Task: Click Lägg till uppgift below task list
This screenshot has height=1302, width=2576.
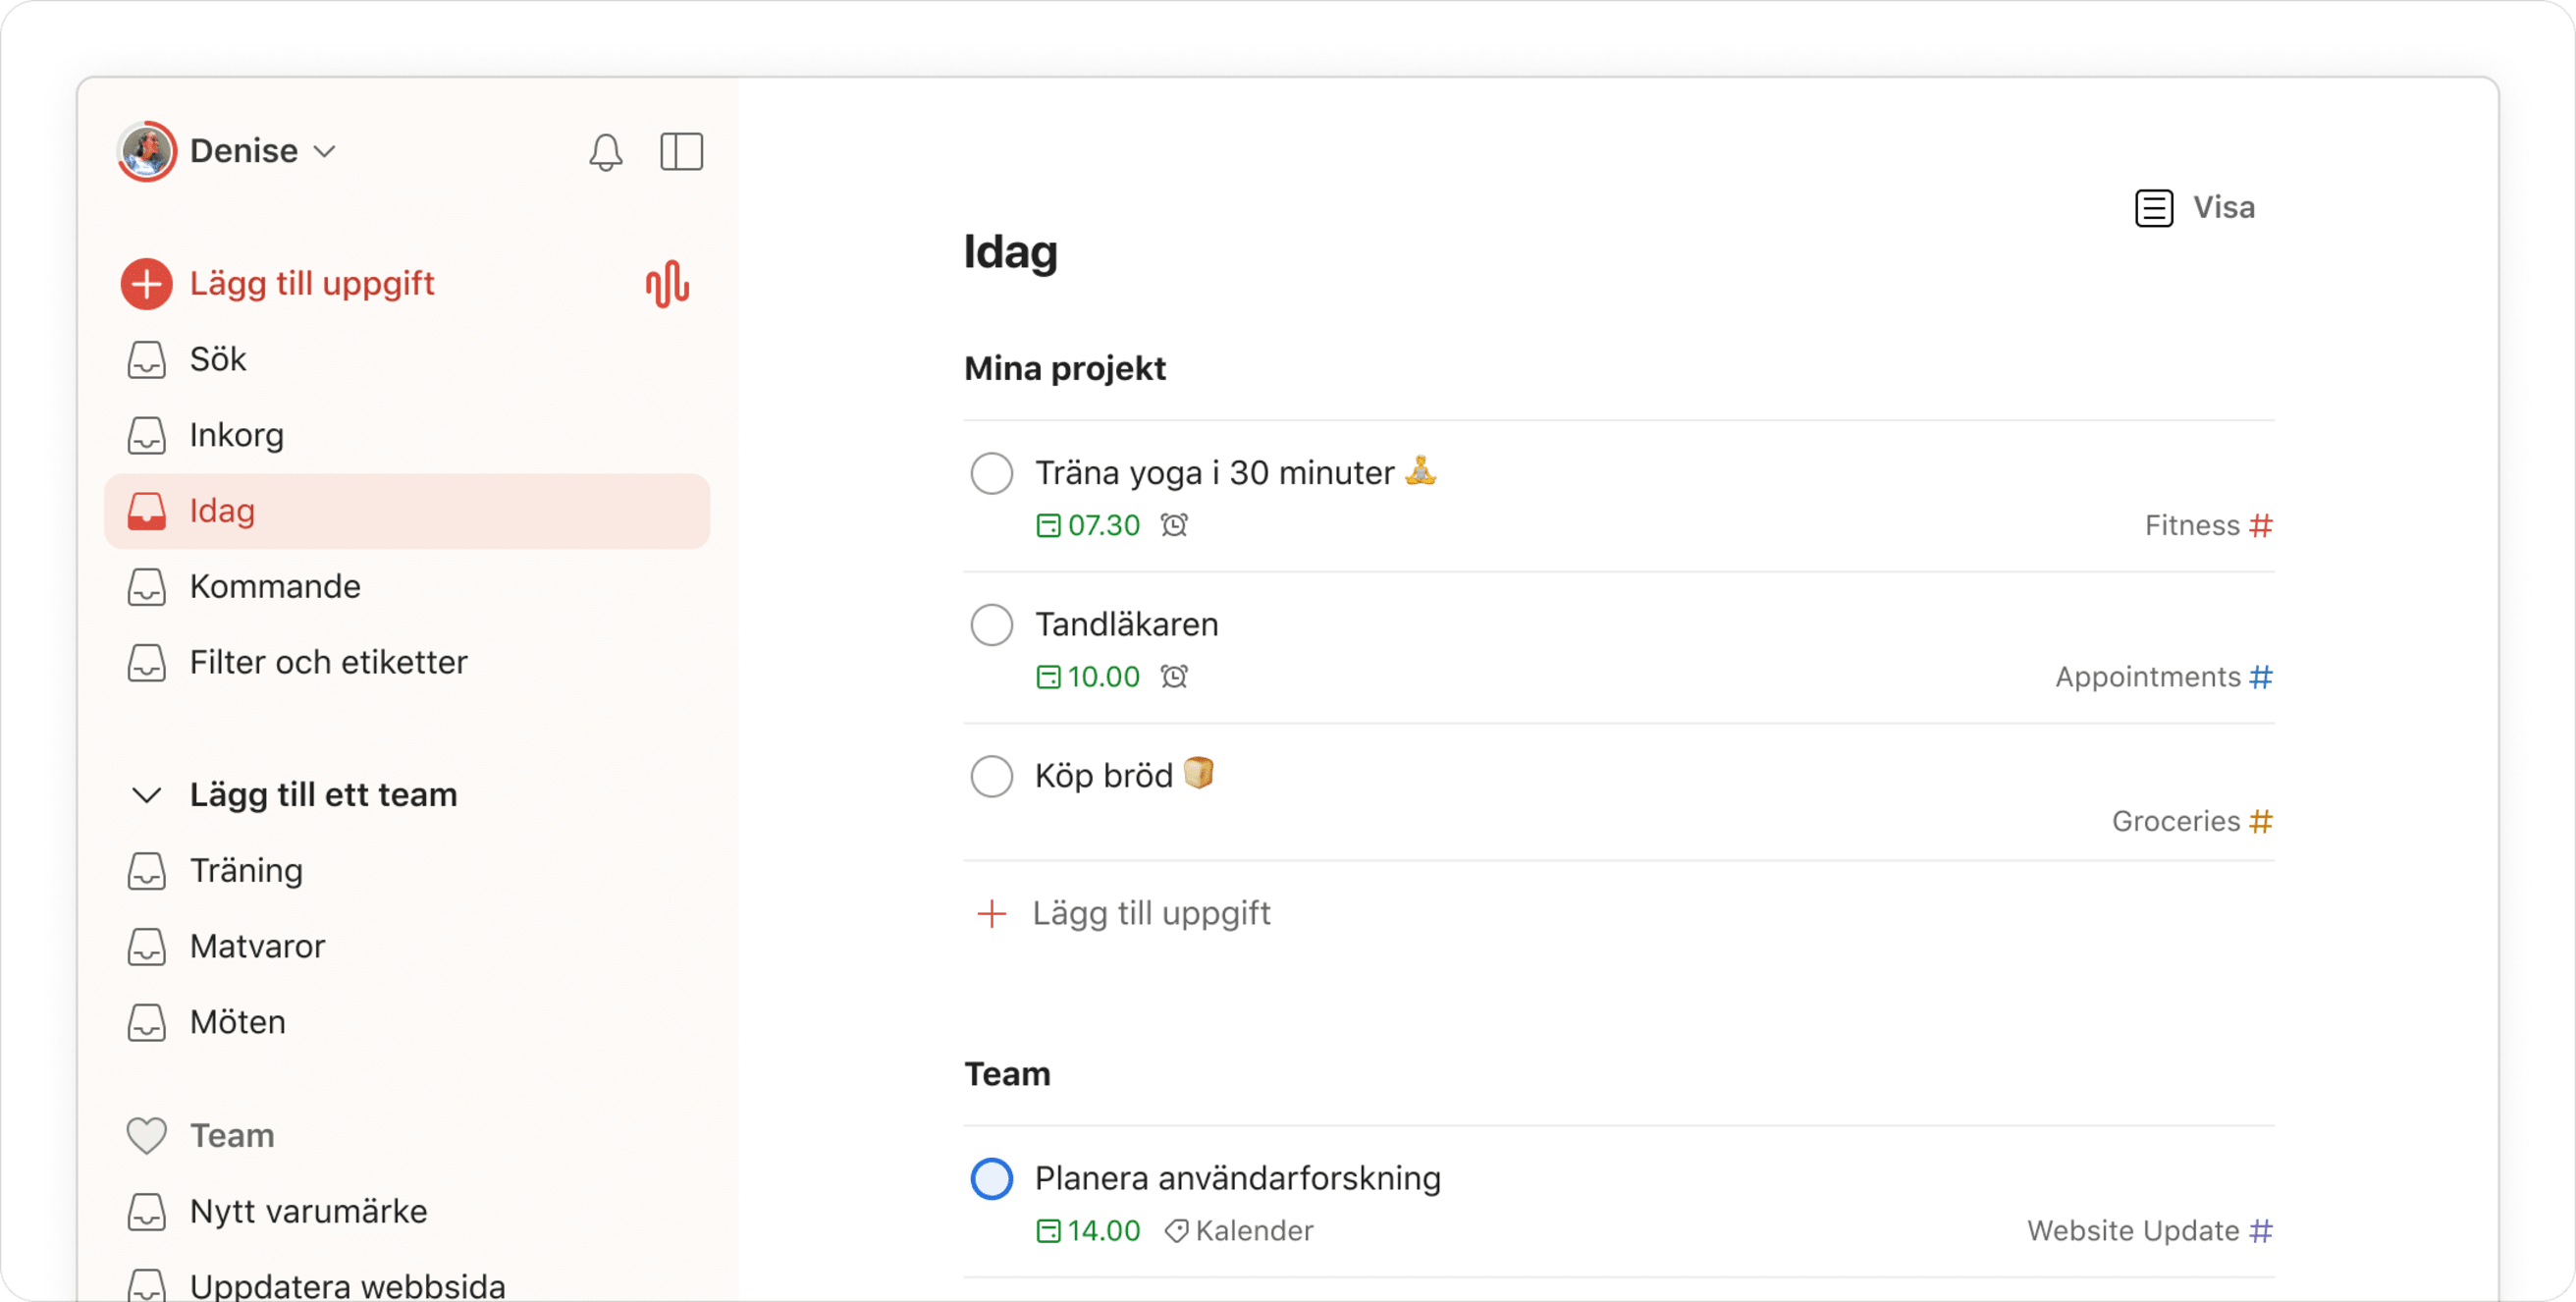Action: (x=1150, y=913)
